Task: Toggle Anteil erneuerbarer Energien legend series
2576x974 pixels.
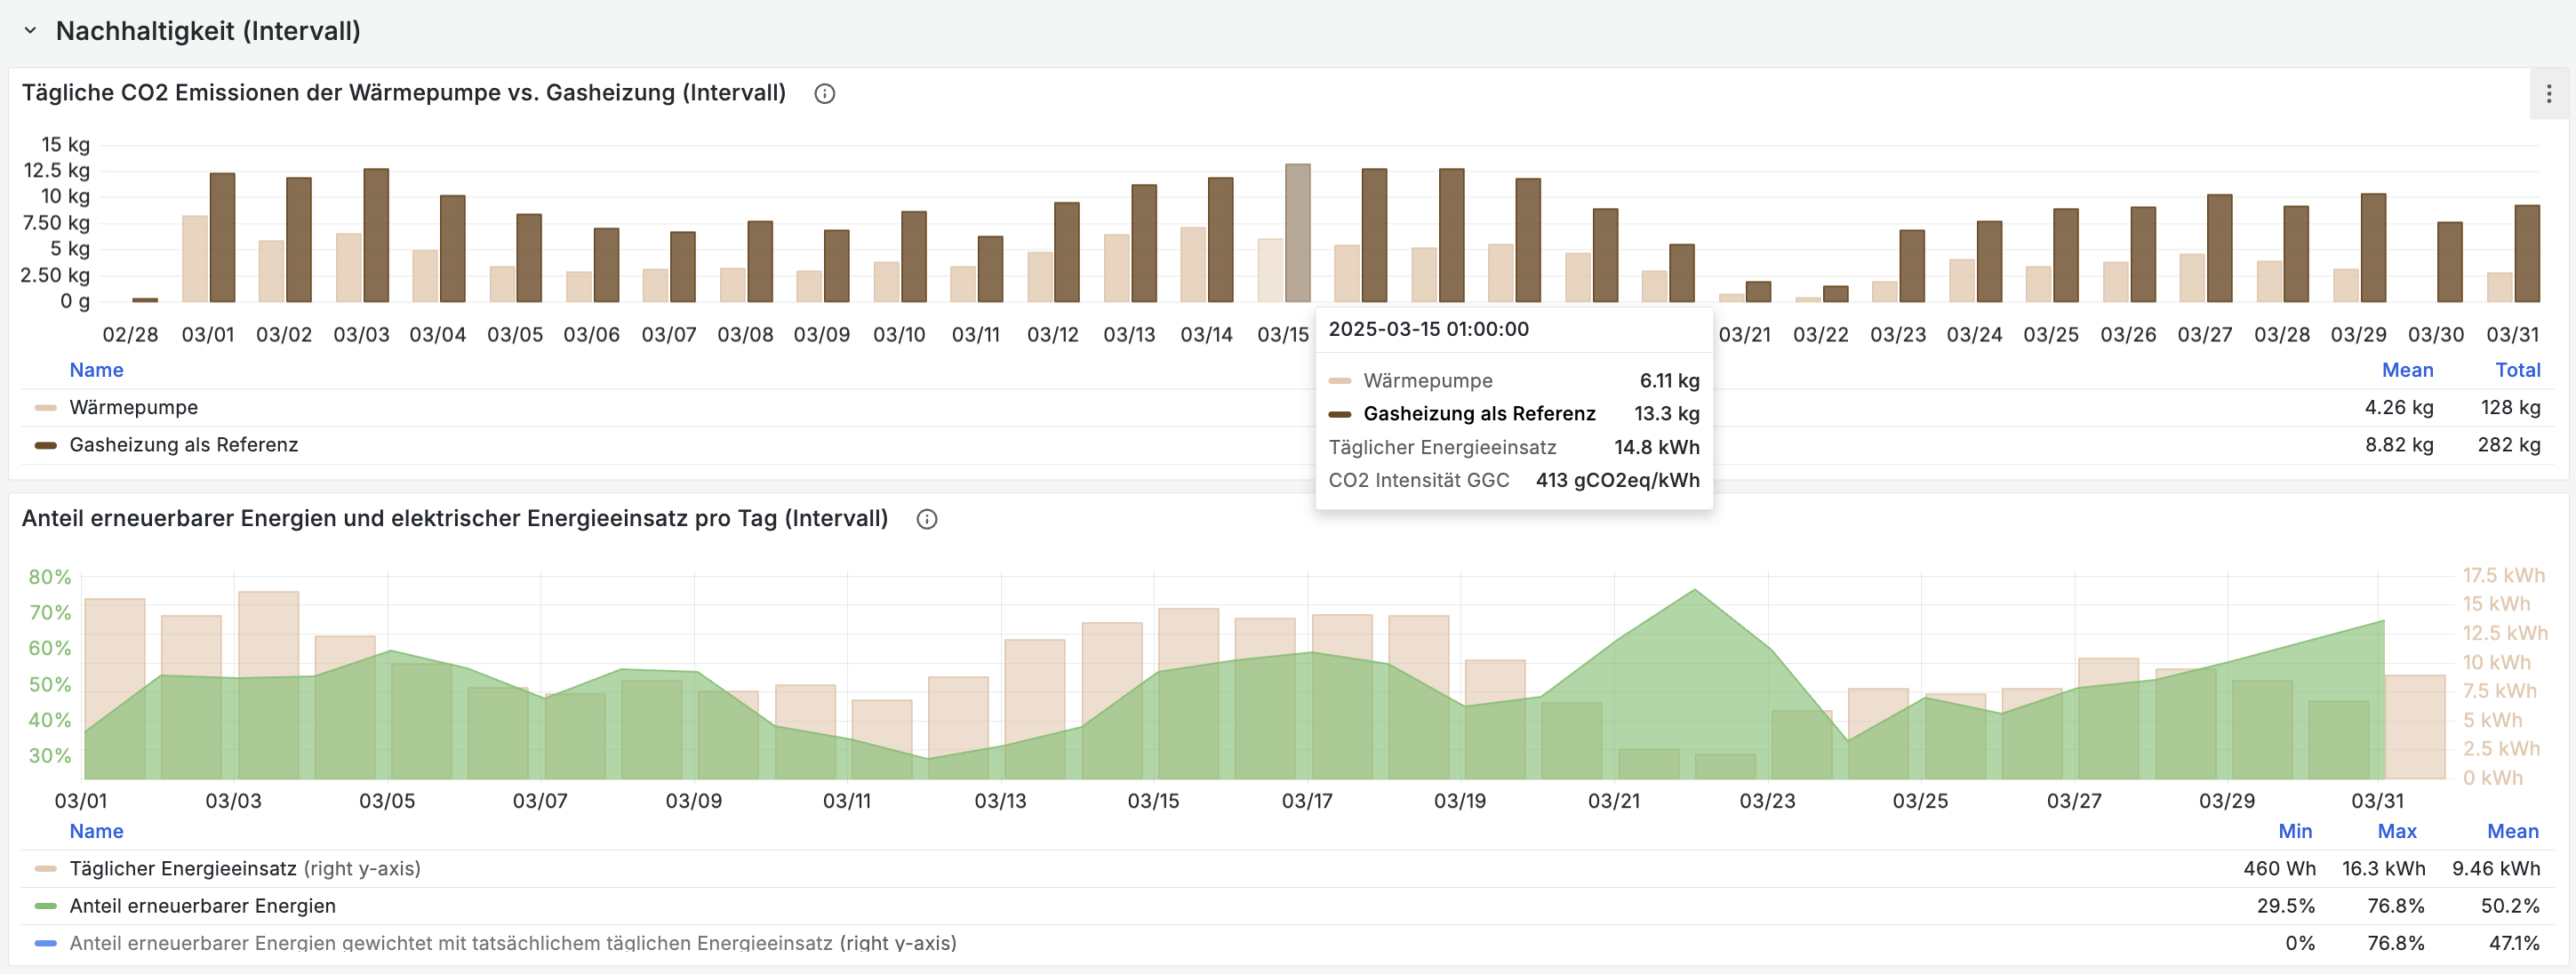Action: click(202, 906)
